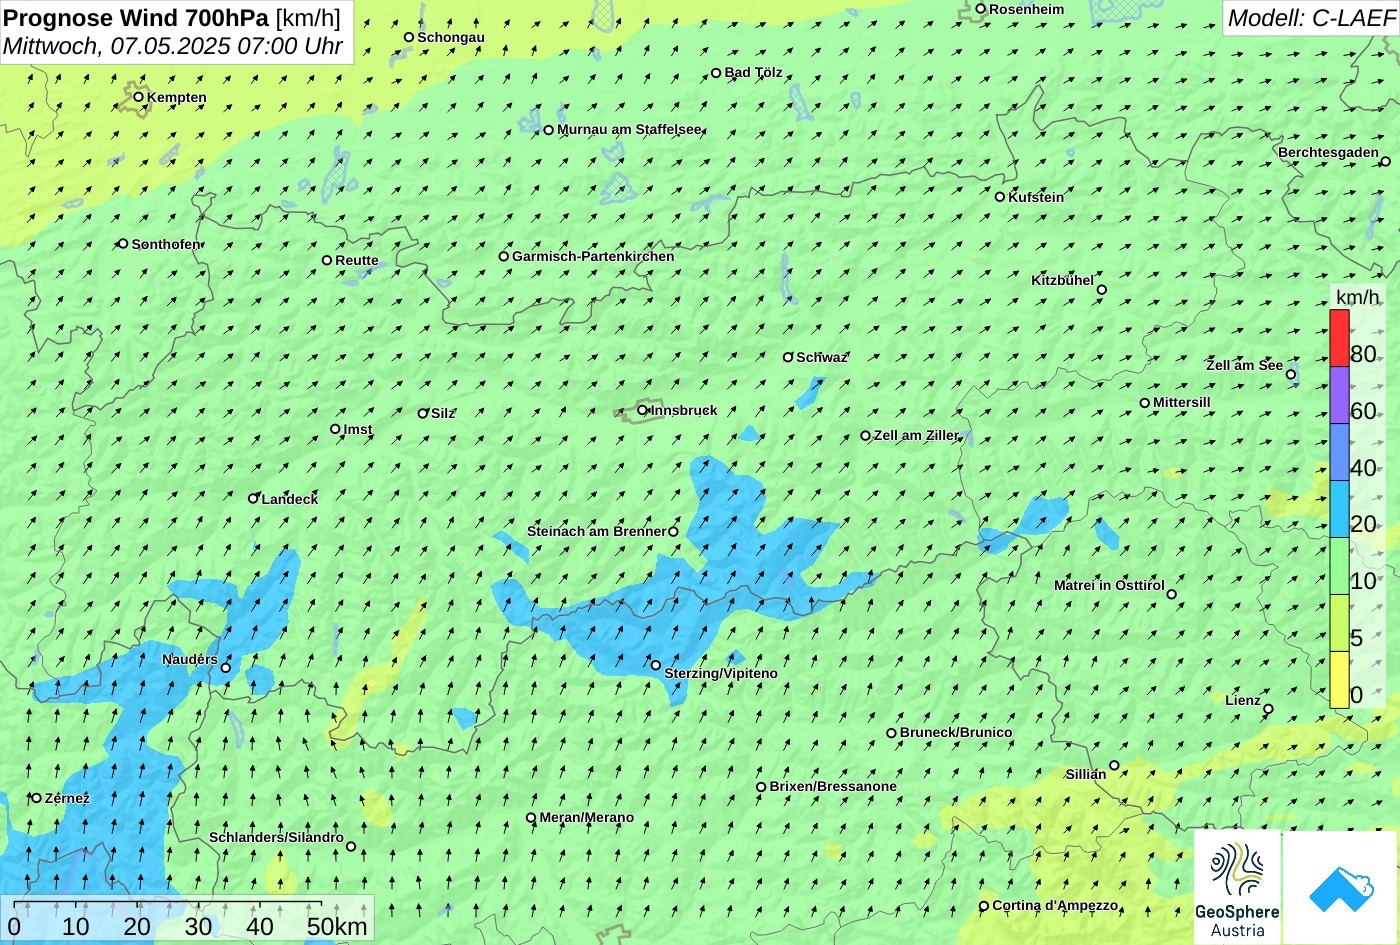The image size is (1400, 945).
Task: Click the 'Sillian' label
Action: pos(1086,774)
